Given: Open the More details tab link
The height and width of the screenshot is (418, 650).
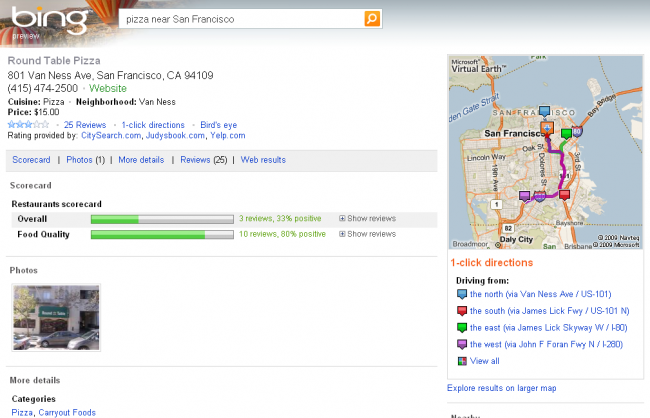Looking at the screenshot, I should pos(141,160).
